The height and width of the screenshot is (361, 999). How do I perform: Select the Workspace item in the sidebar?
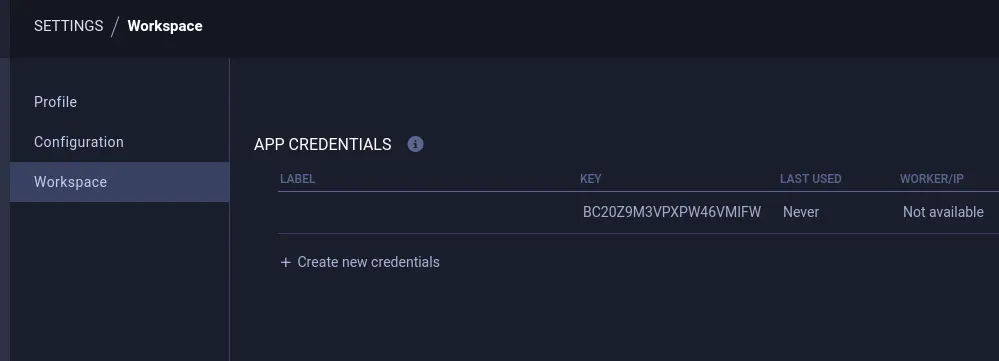pyautogui.click(x=120, y=182)
